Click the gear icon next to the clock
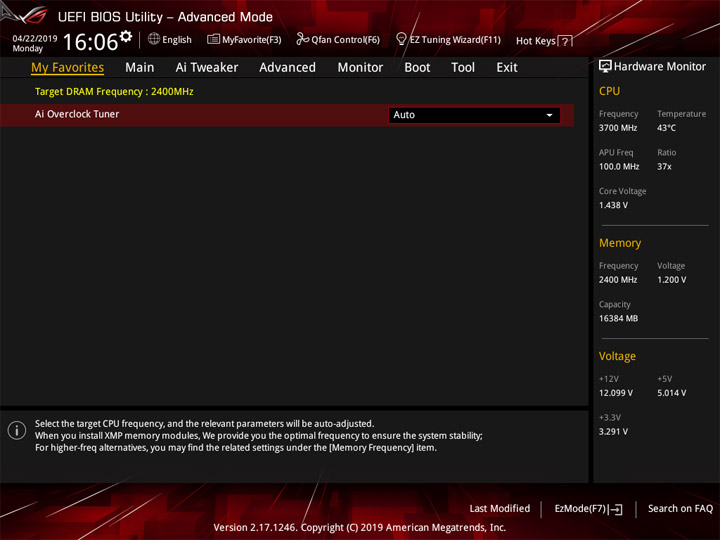 (x=126, y=36)
